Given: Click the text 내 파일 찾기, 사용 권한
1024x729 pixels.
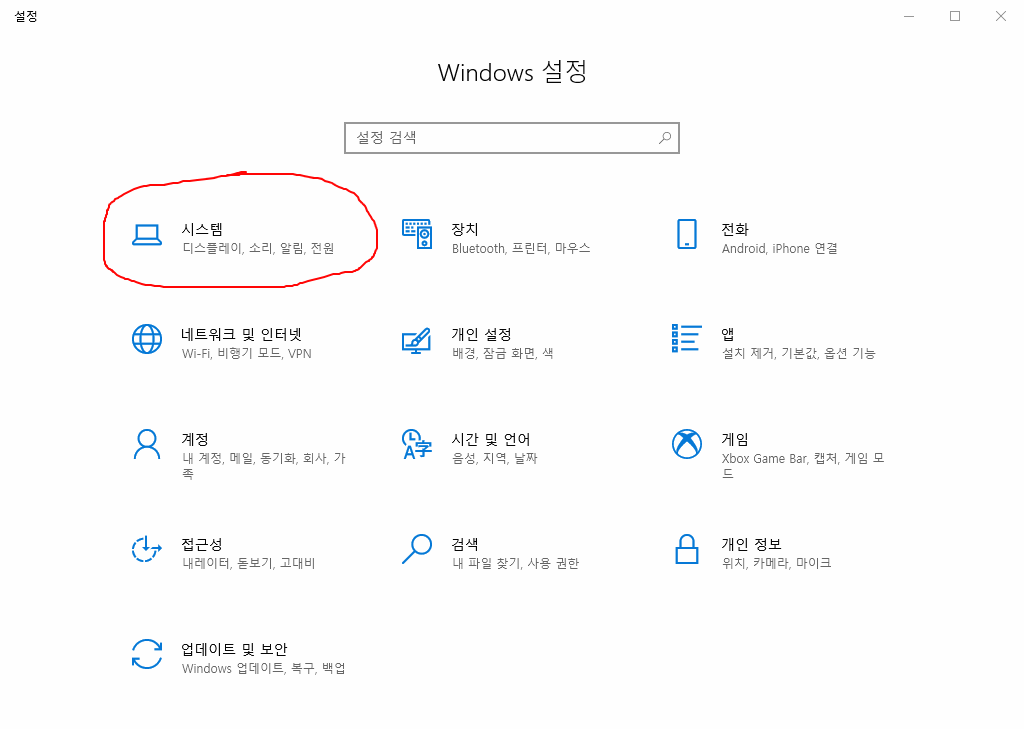Looking at the screenshot, I should pyautogui.click(x=515, y=563).
